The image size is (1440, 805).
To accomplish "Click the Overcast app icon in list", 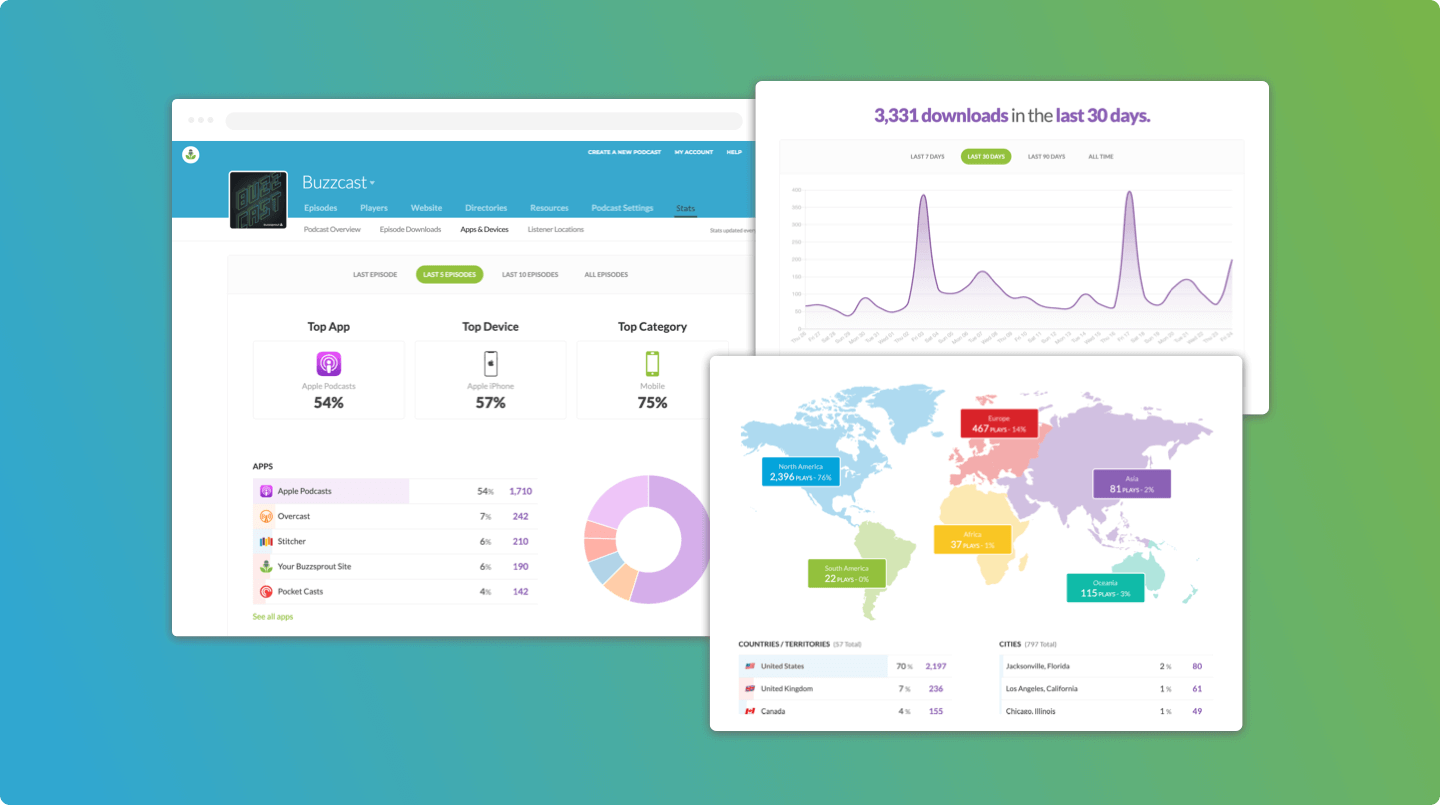I will pos(266,517).
